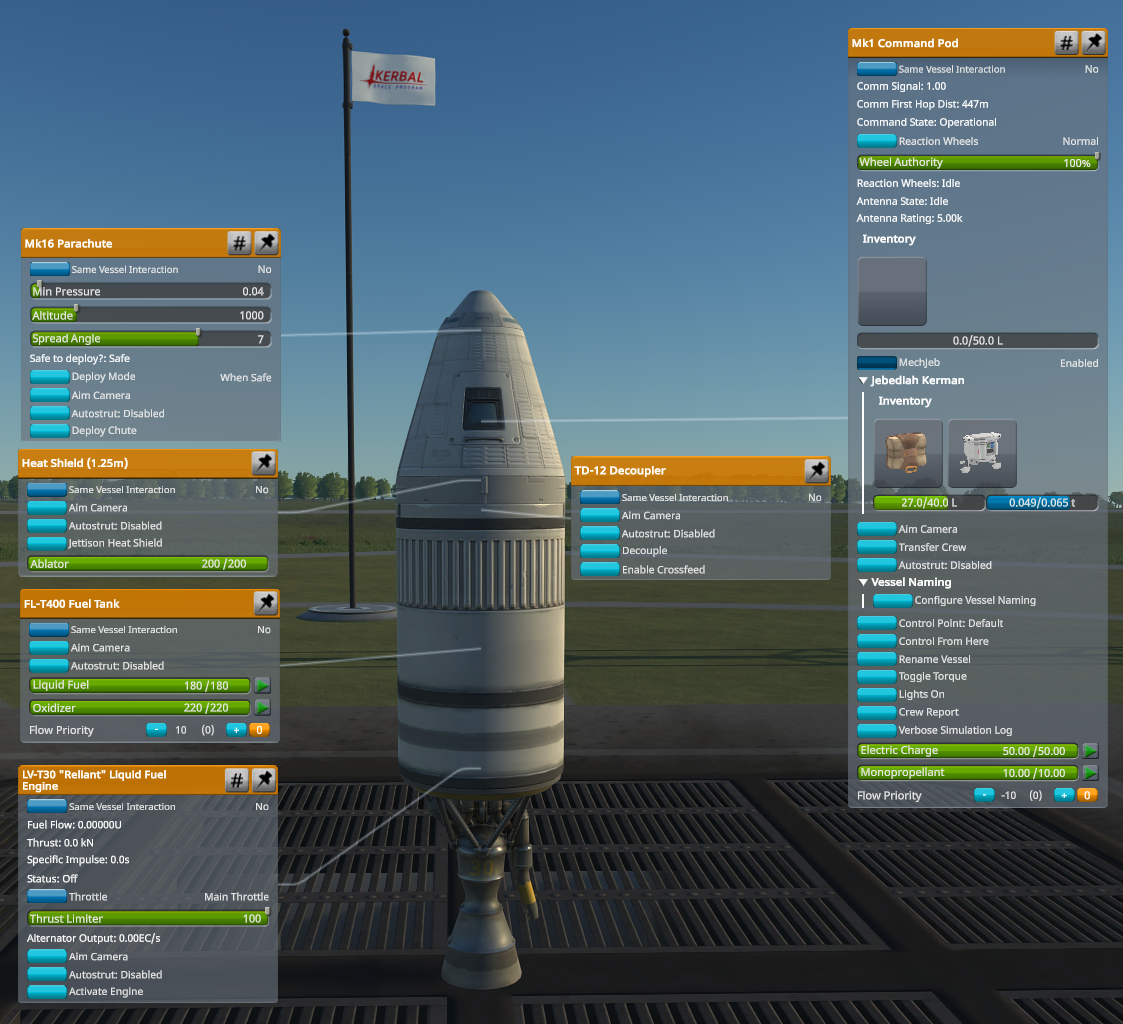Pin the LV-T30 Reliant engine window
This screenshot has width=1123, height=1024.
264,780
